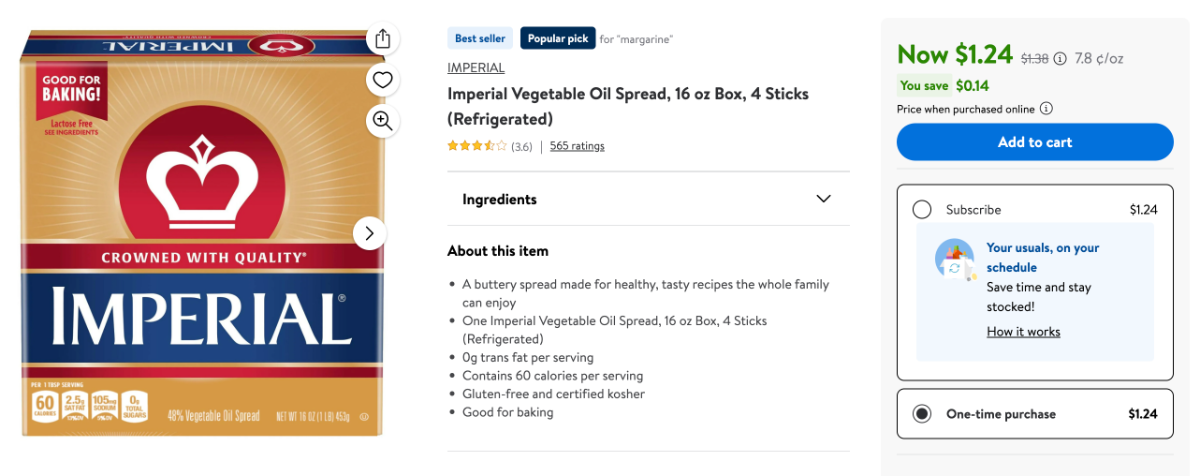Show next product image with arrow
The height and width of the screenshot is (476, 1200).
coord(369,233)
